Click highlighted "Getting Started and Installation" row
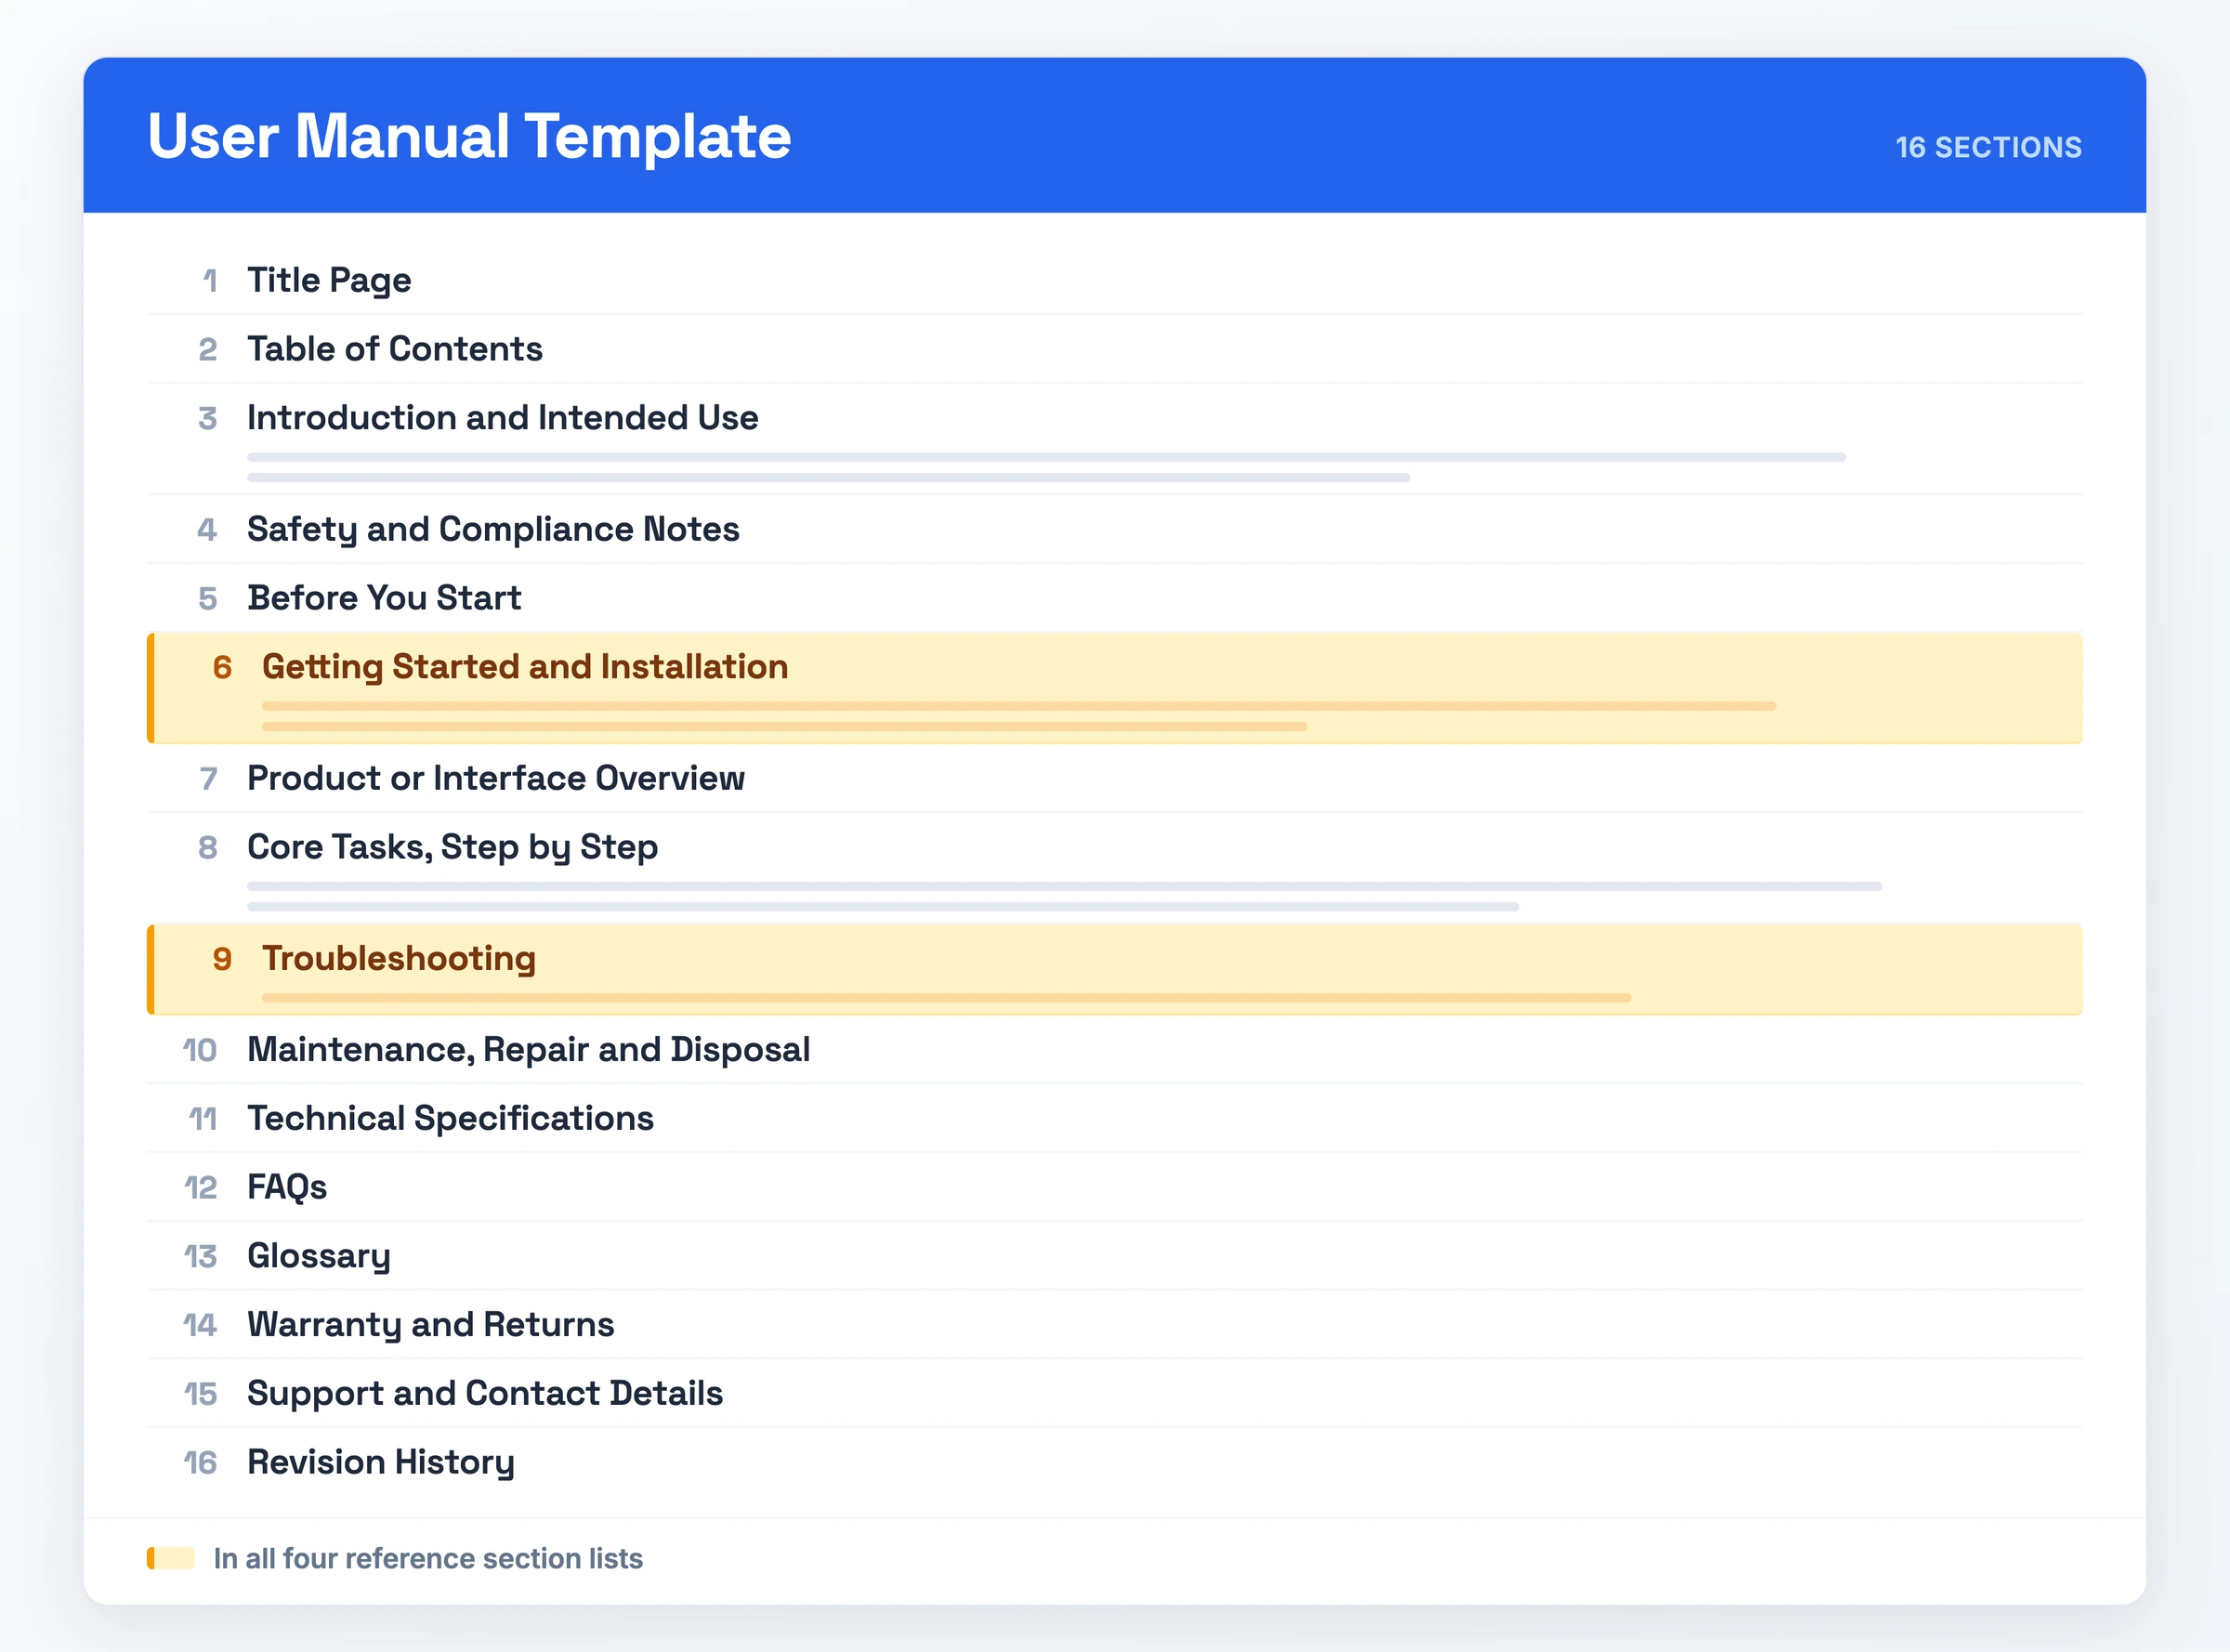 coord(1114,688)
